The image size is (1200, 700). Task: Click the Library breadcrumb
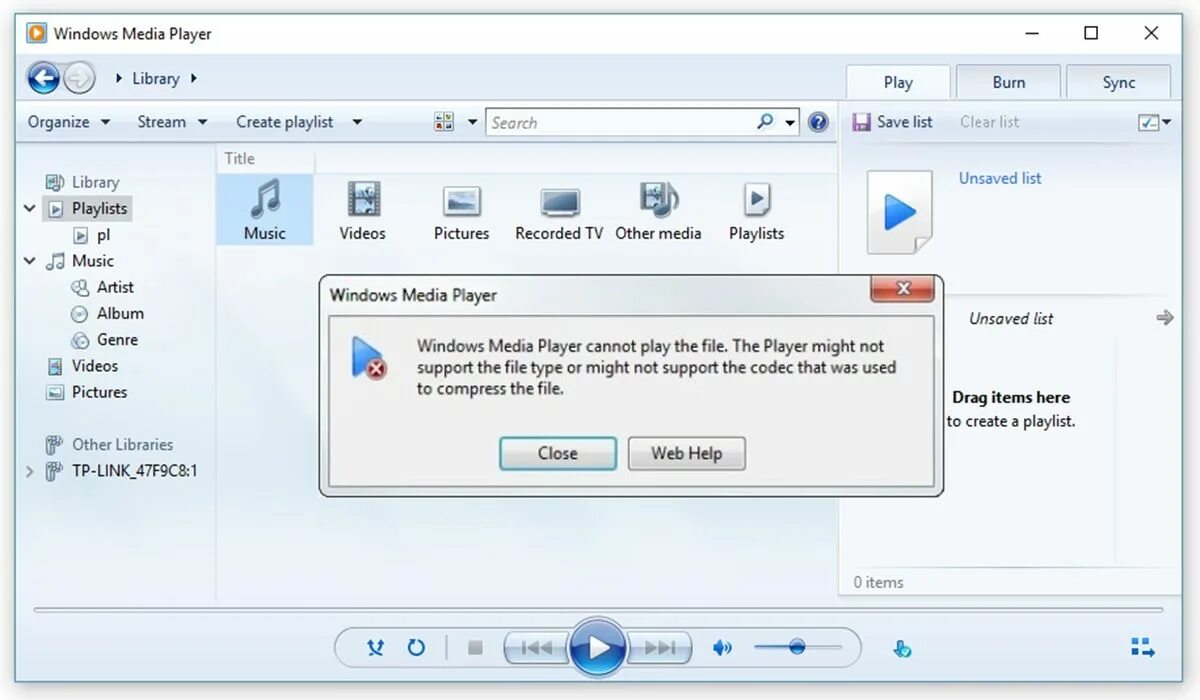coord(156,78)
